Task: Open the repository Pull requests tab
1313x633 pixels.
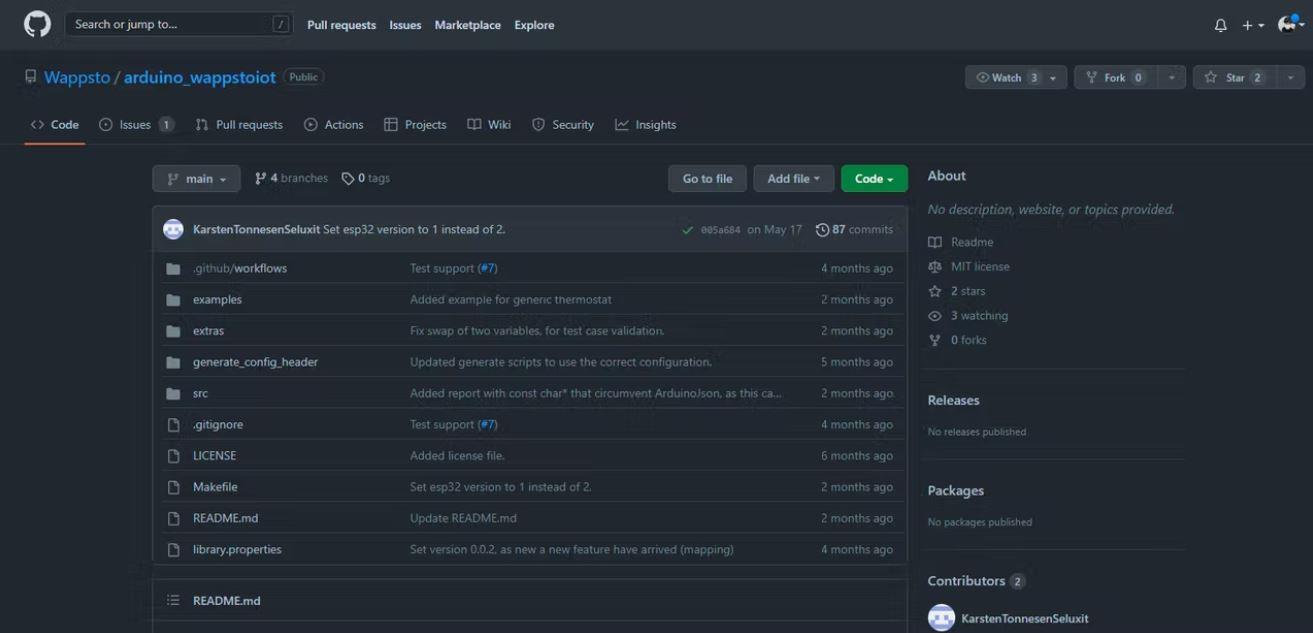Action: coord(239,125)
